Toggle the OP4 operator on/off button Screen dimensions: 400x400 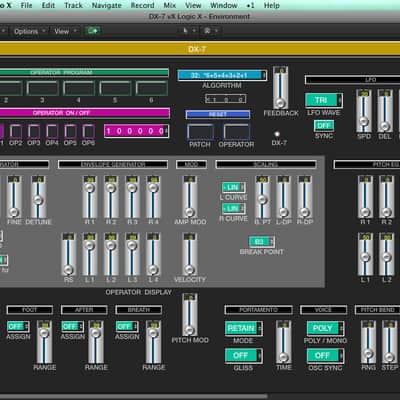pyautogui.click(x=52, y=131)
